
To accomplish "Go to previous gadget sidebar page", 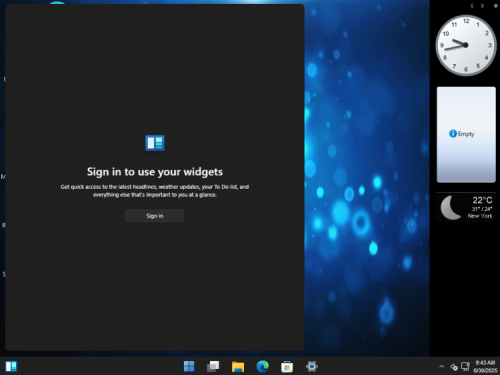I will tap(472, 6).
